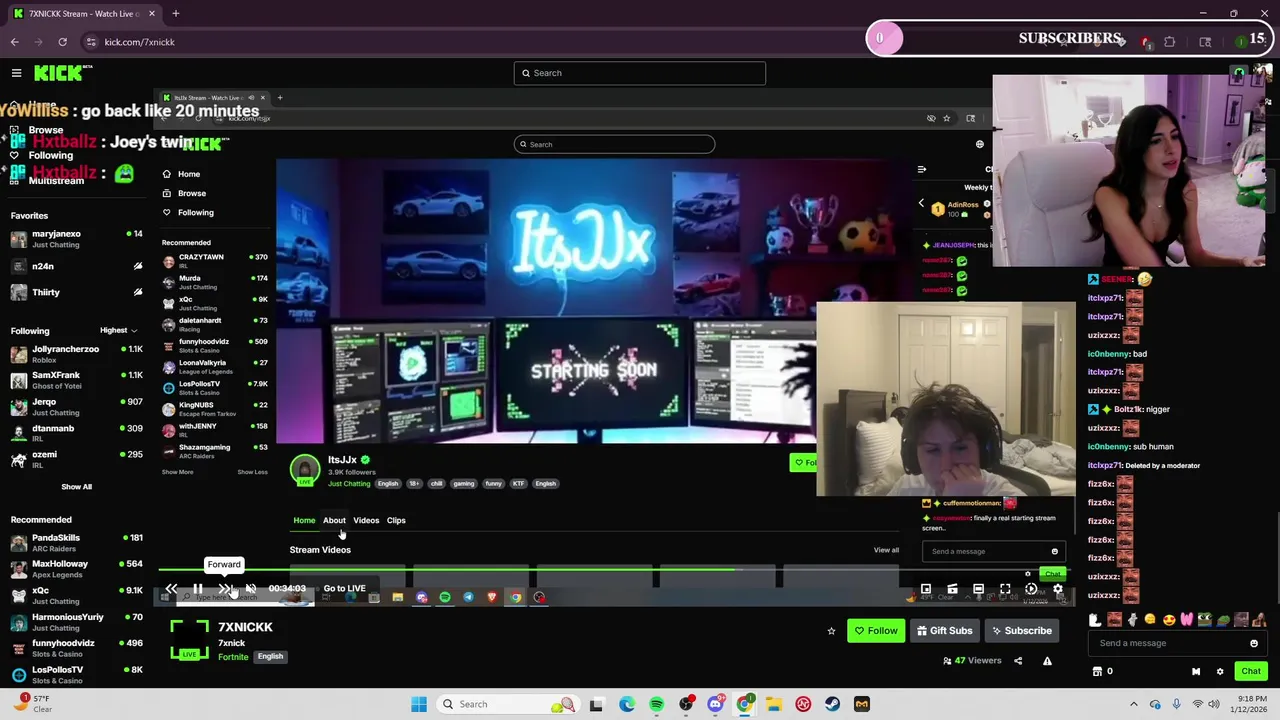This screenshot has width=1280, height=720.
Task: Send message with green Chat button
Action: tap(1251, 671)
